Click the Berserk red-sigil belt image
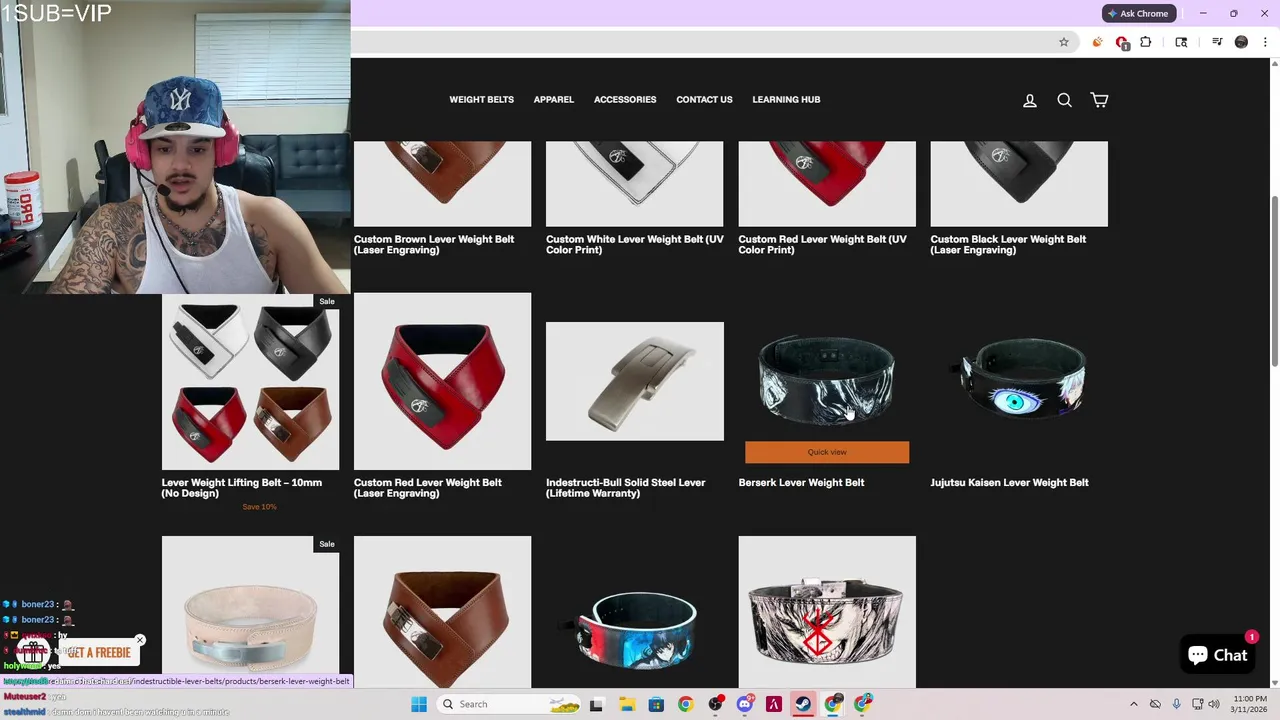This screenshot has width=1280, height=720. (827, 612)
